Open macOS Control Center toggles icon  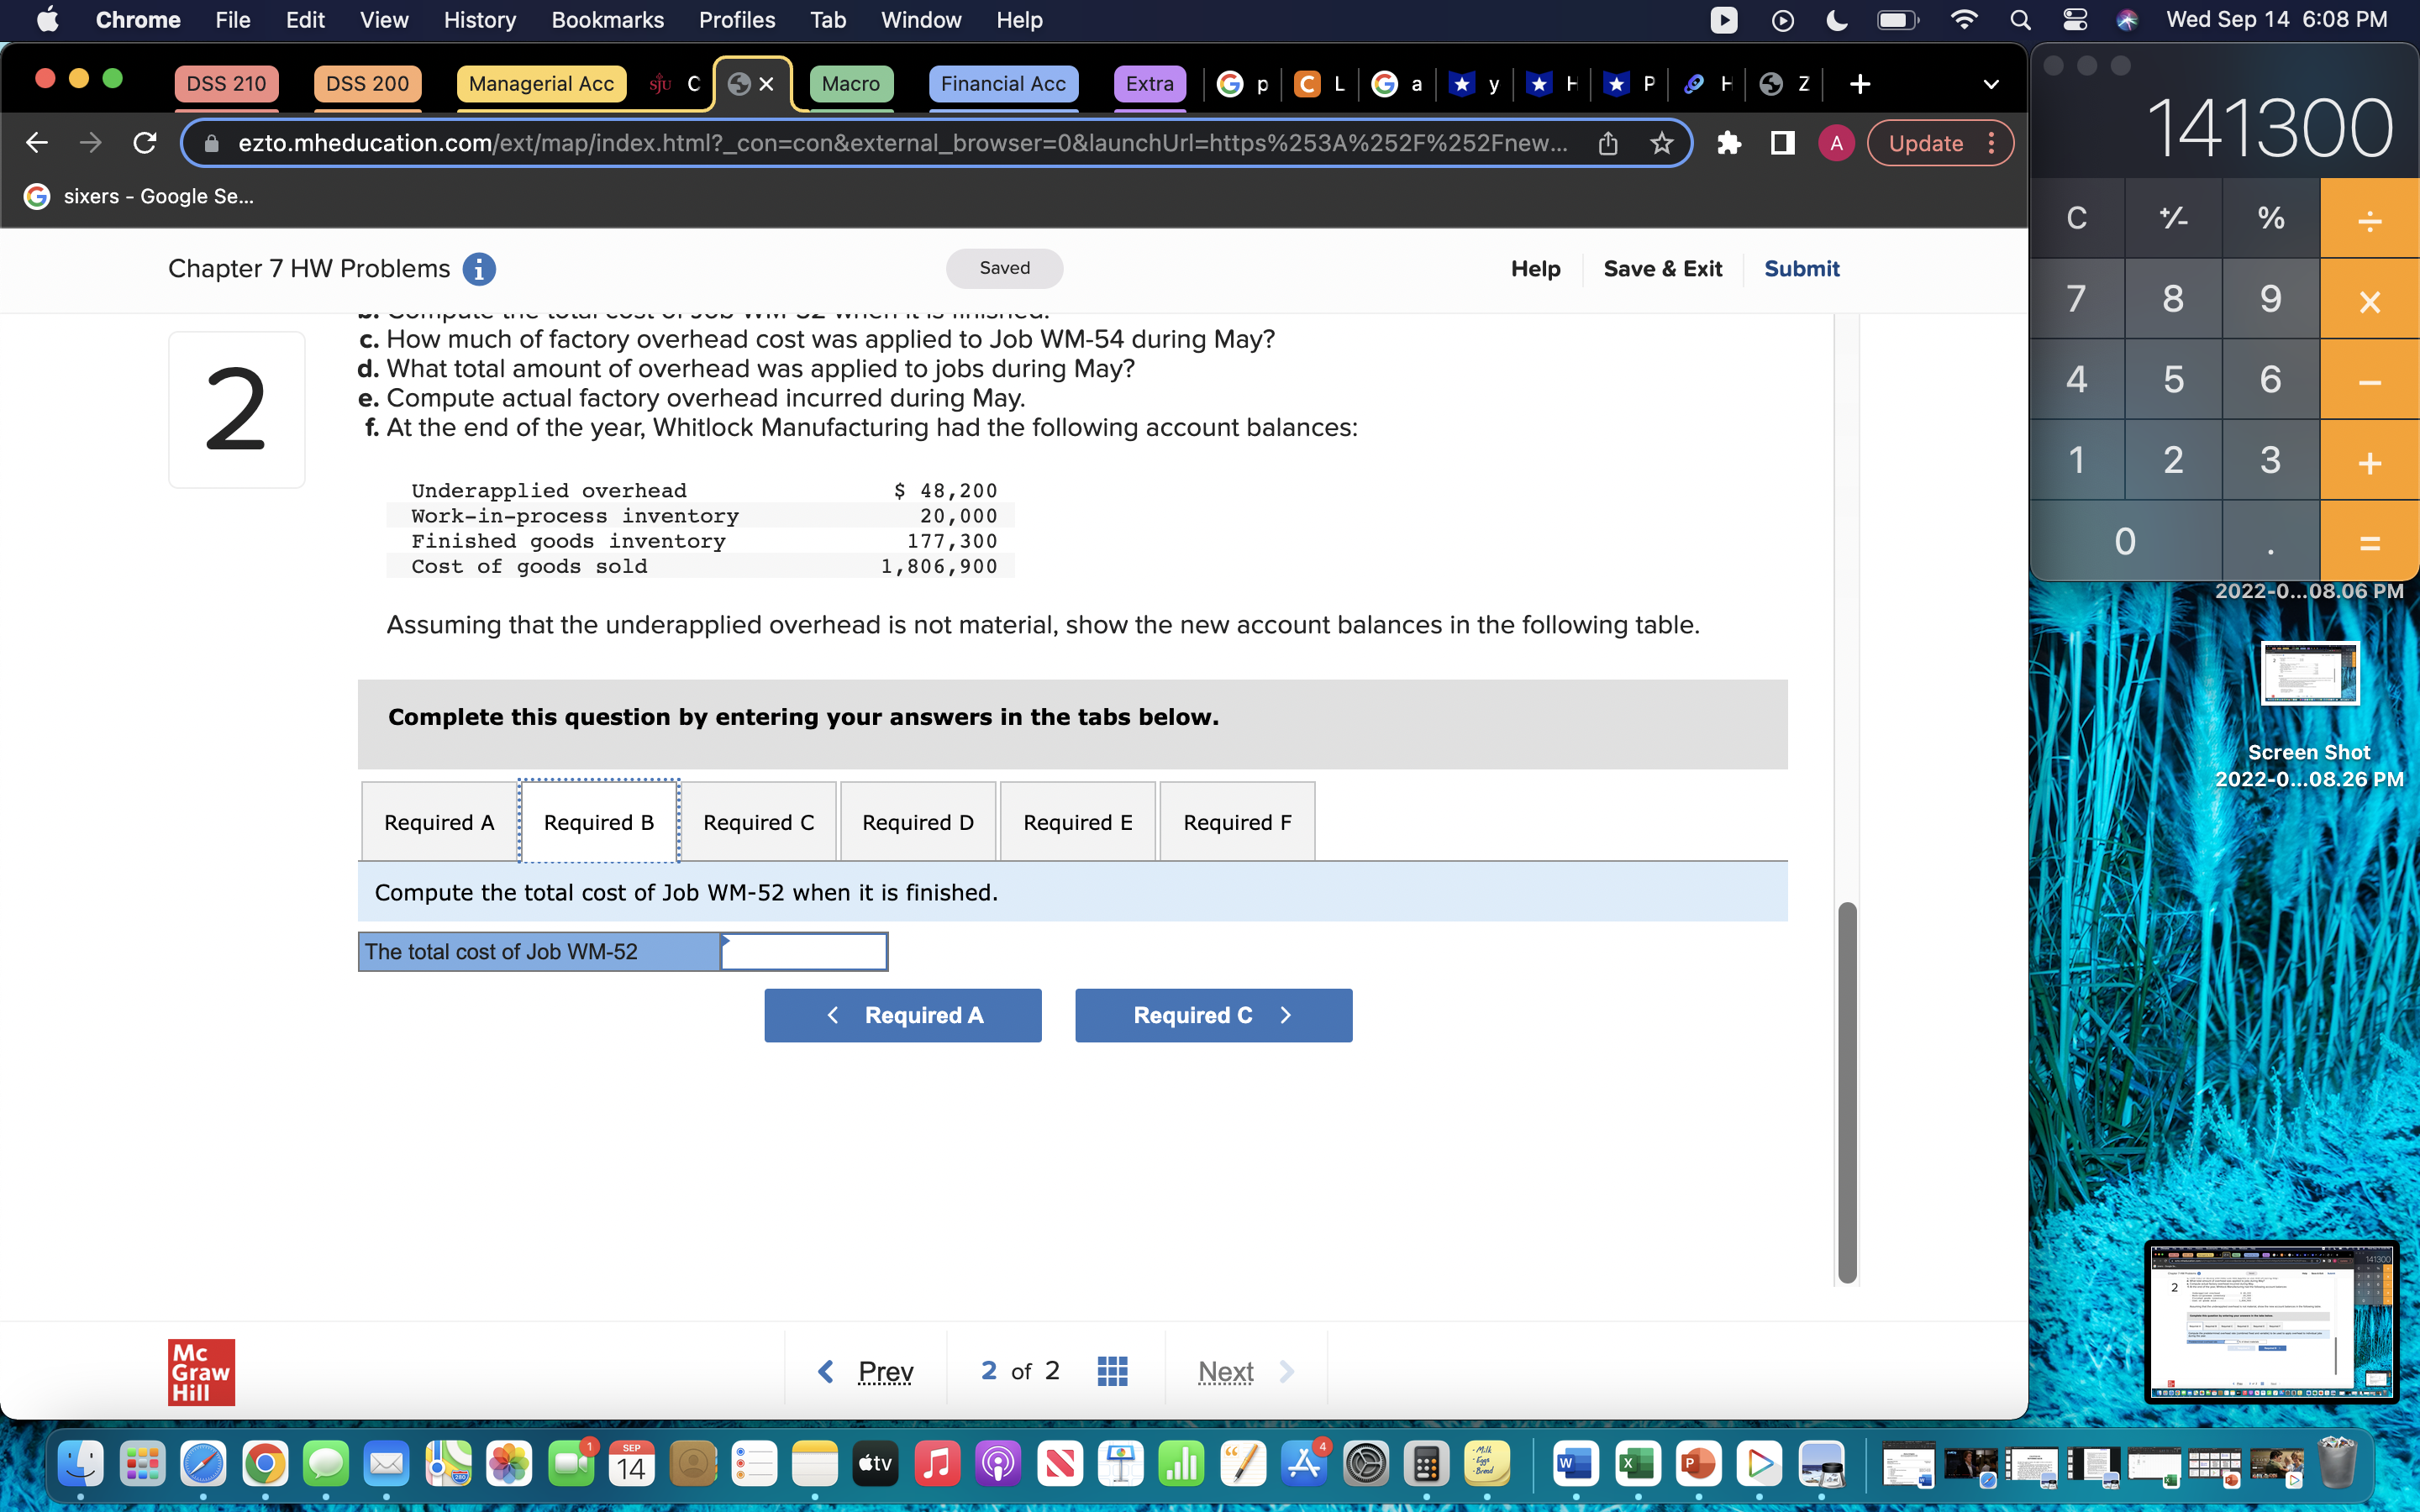click(2075, 20)
